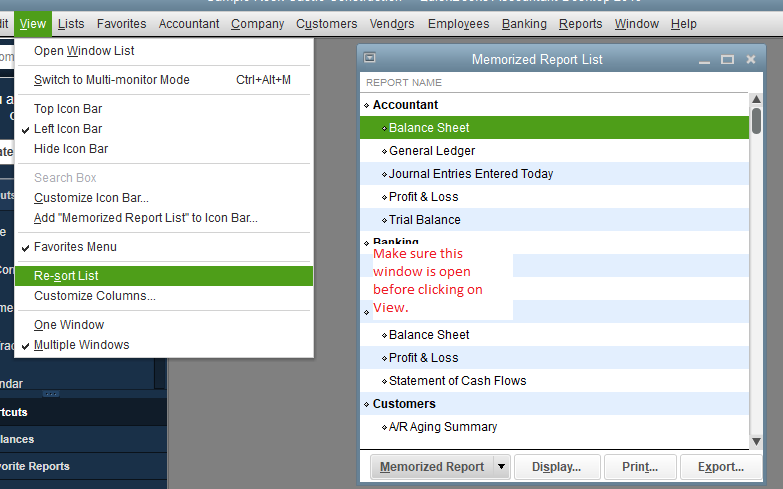Click Customize Icon Bar... entry
783x489 pixels.
point(164,198)
